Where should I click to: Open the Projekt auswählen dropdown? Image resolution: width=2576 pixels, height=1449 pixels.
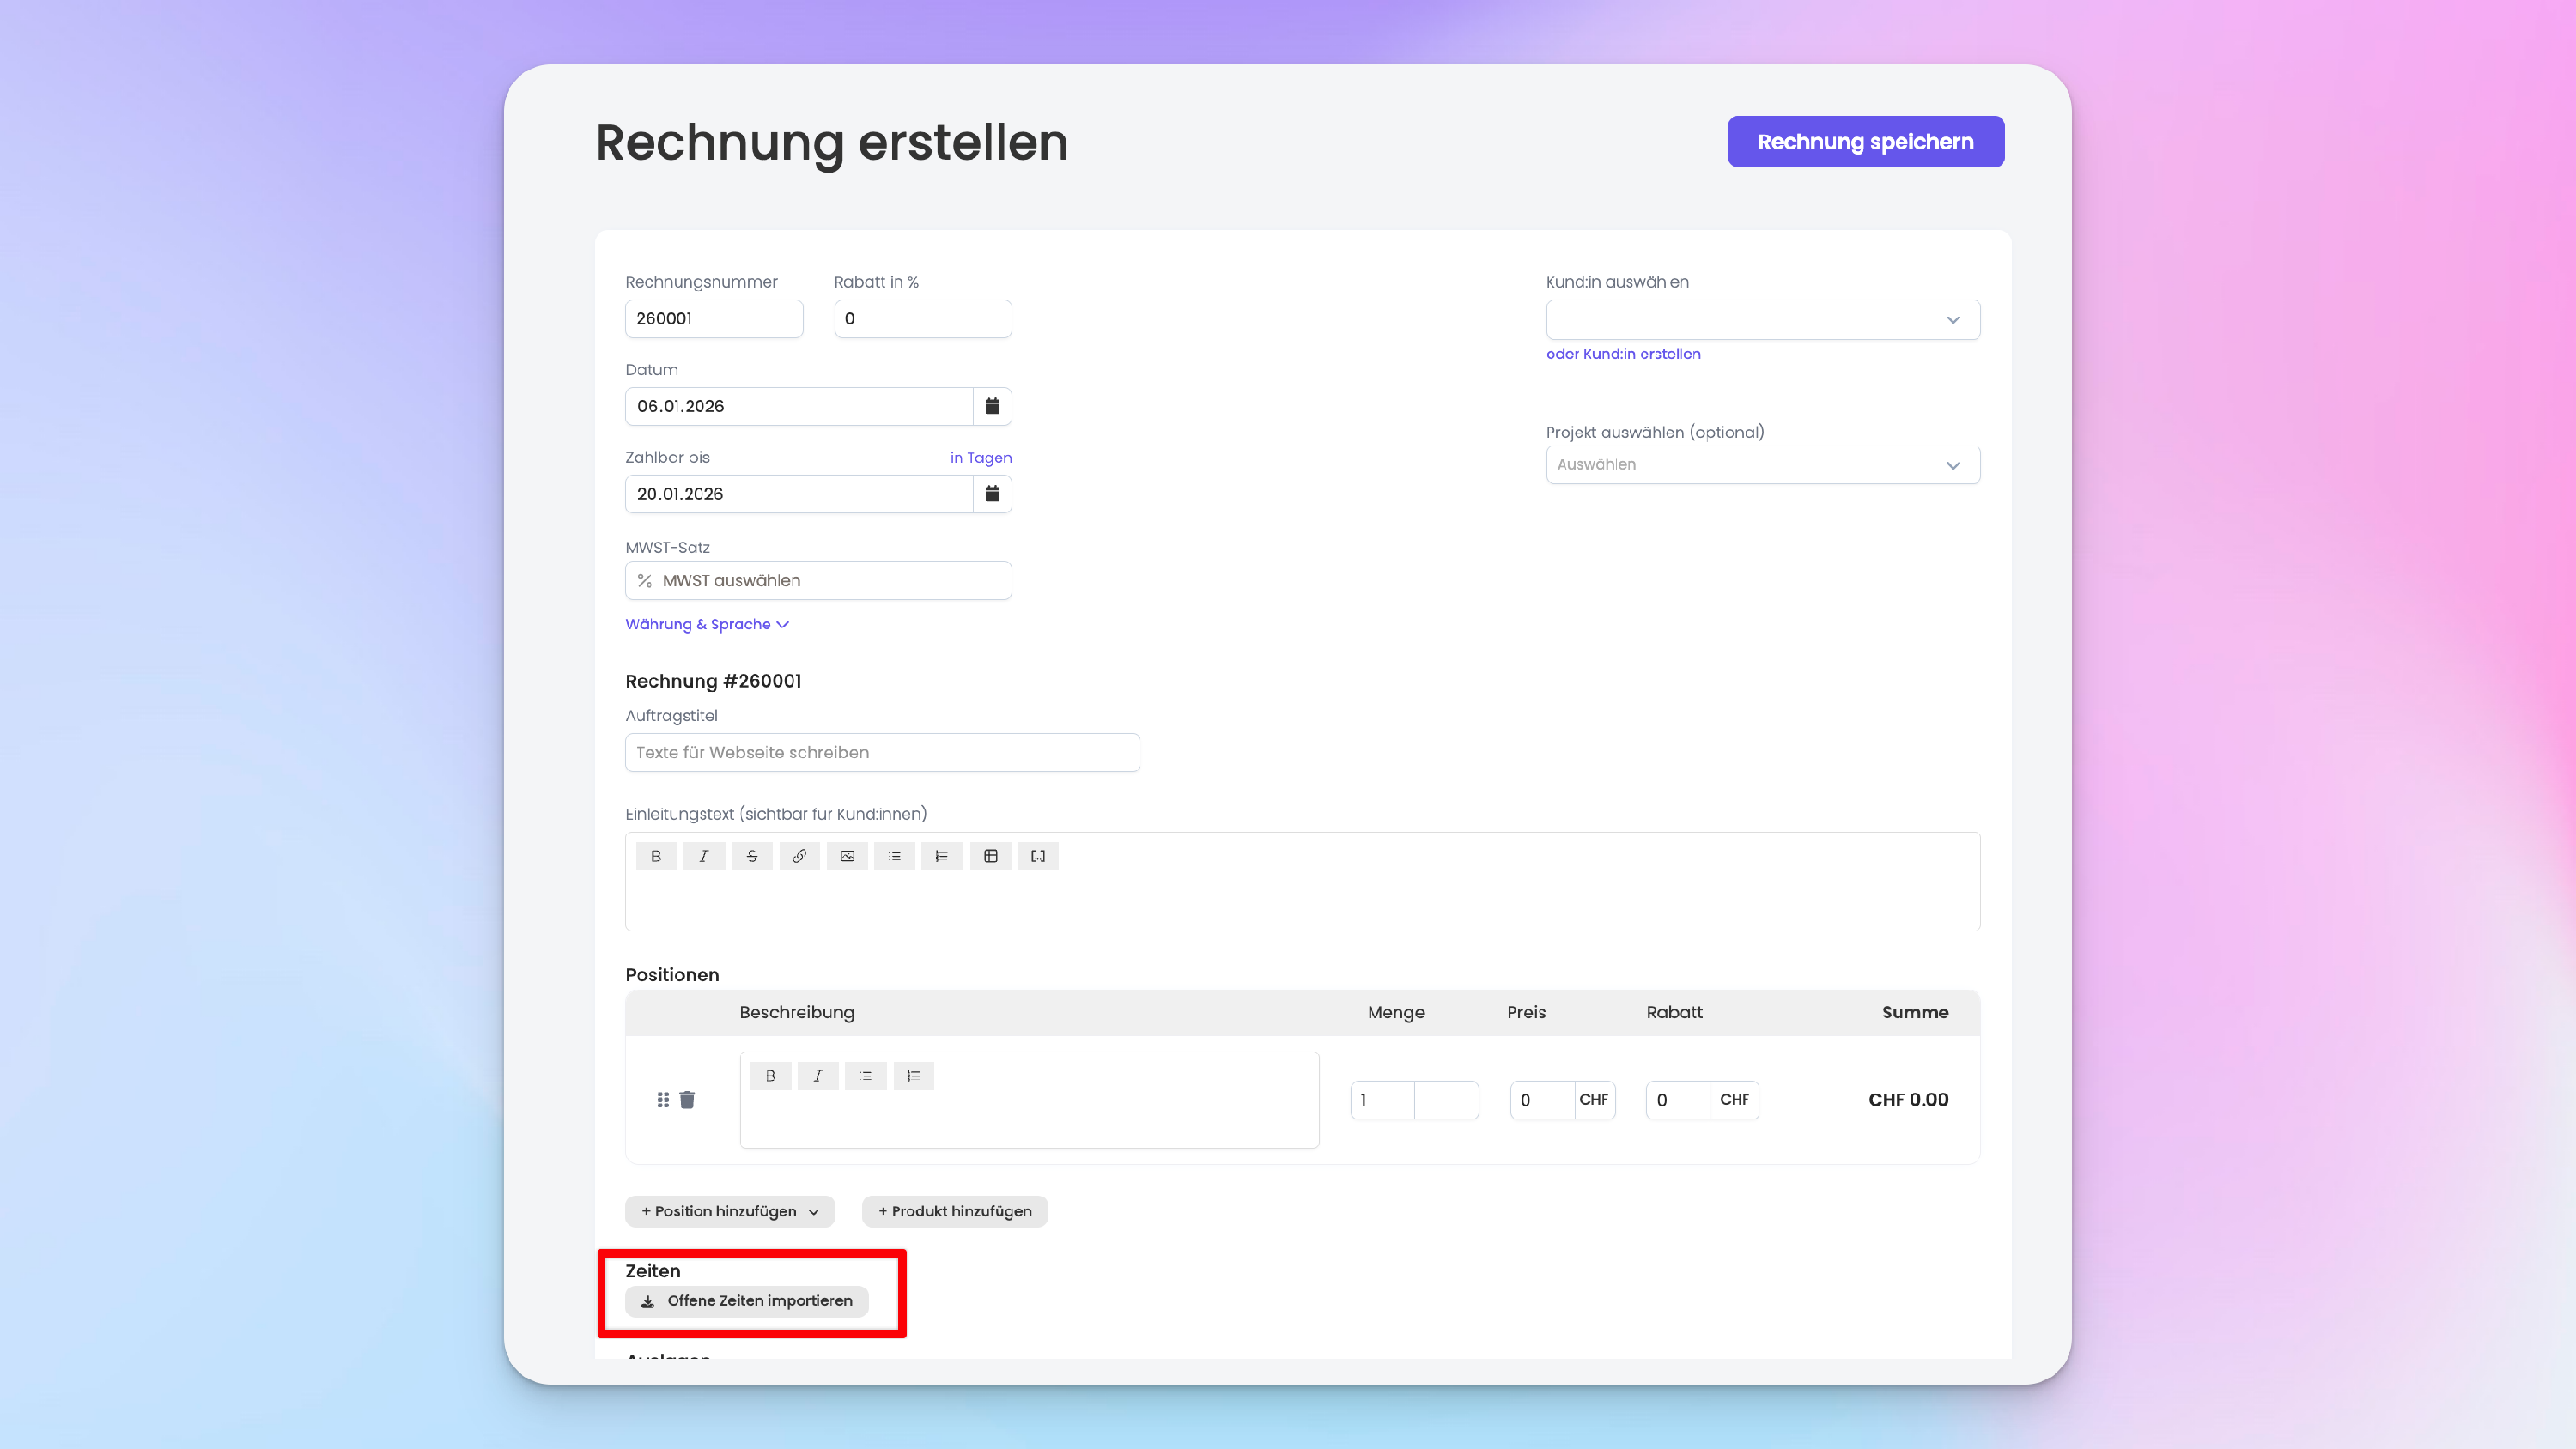pyautogui.click(x=1762, y=465)
